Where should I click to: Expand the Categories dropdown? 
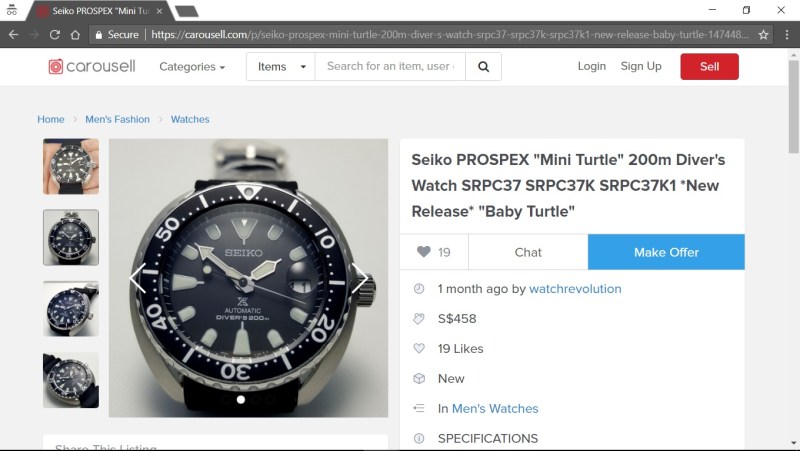tap(192, 67)
